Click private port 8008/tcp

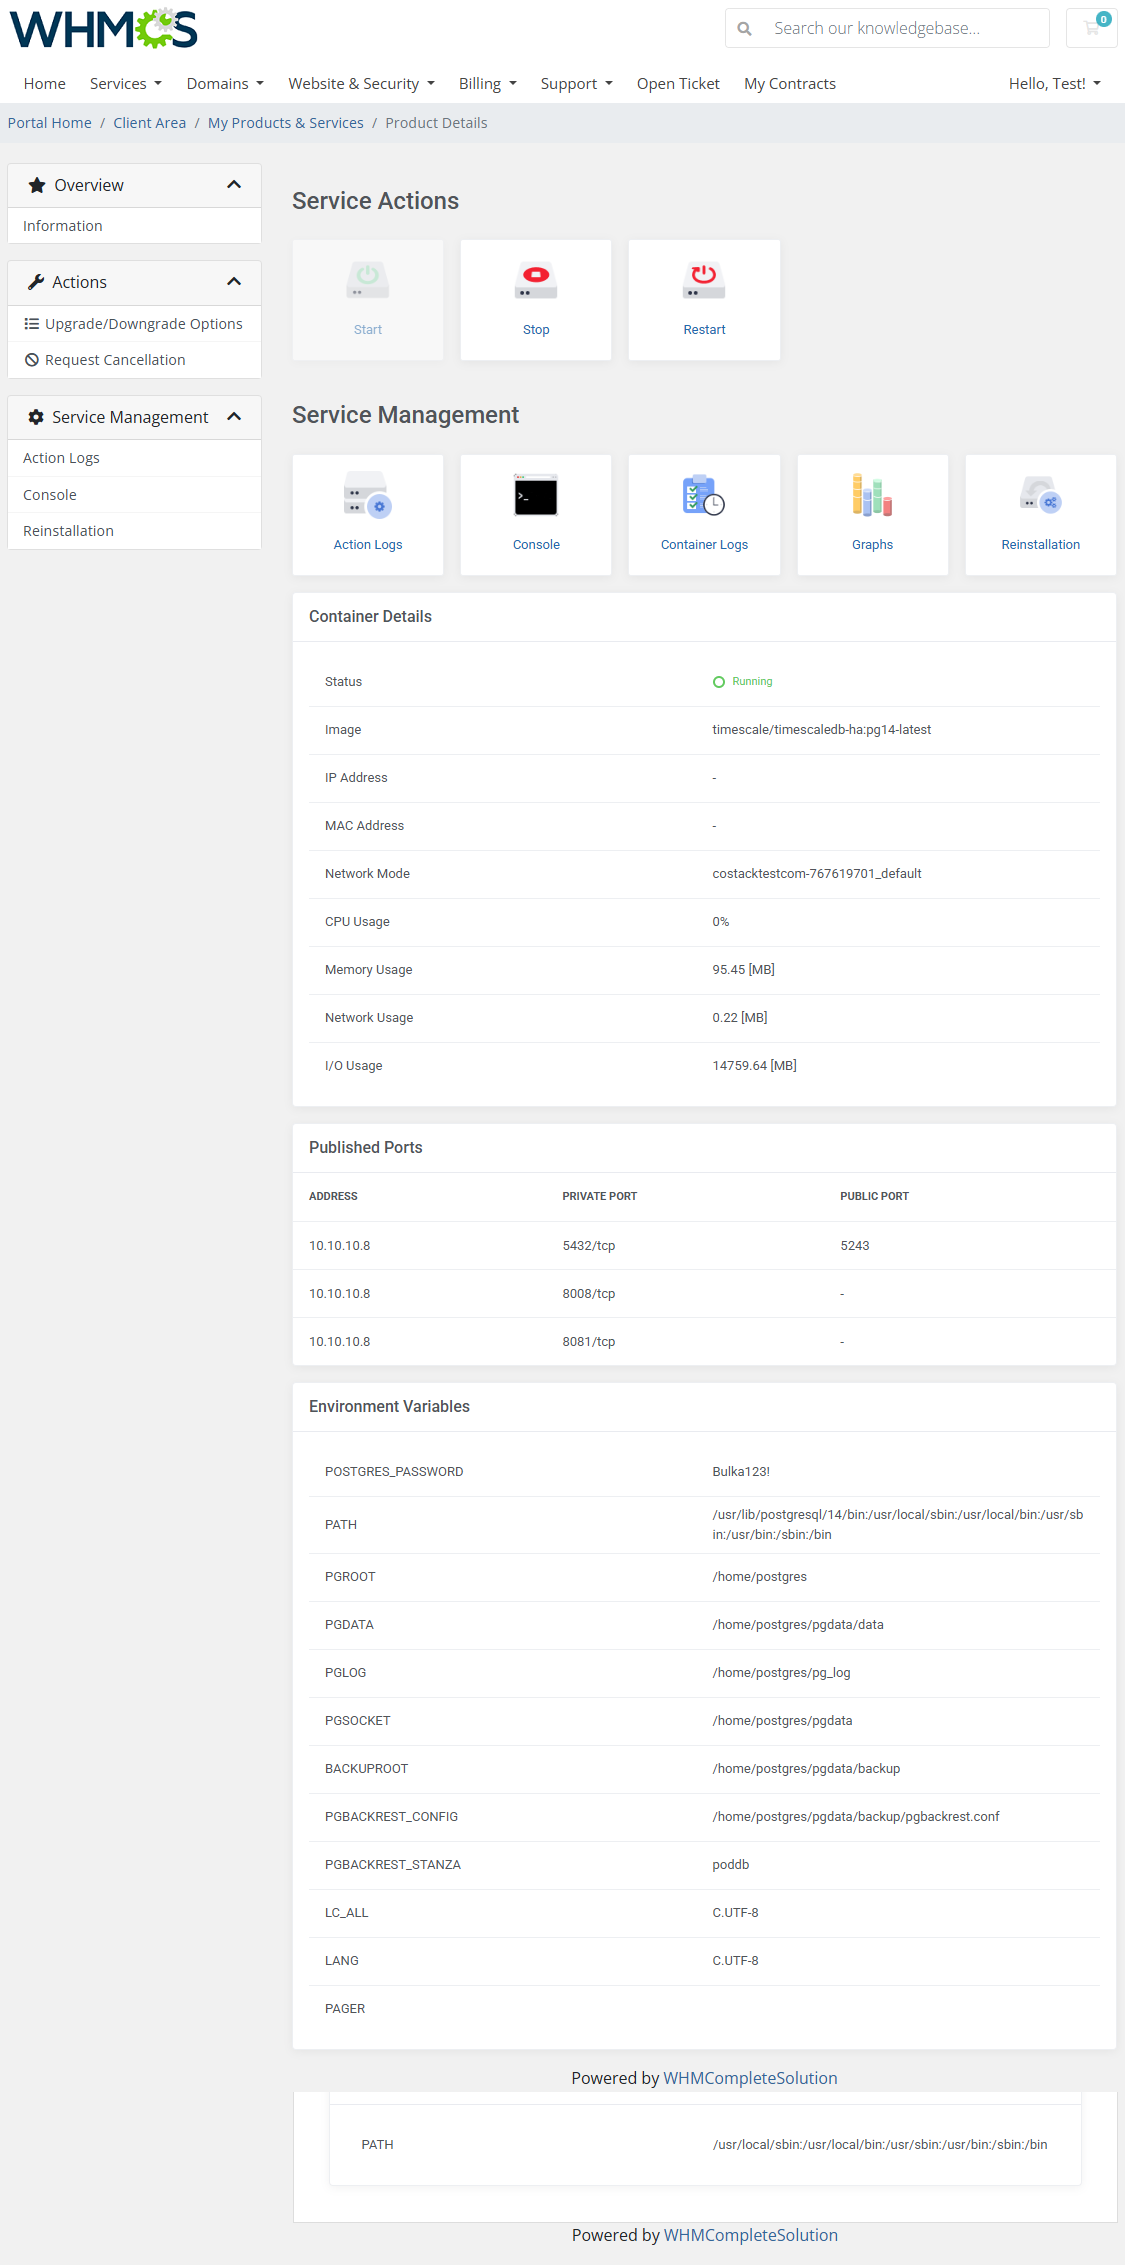tap(589, 1294)
